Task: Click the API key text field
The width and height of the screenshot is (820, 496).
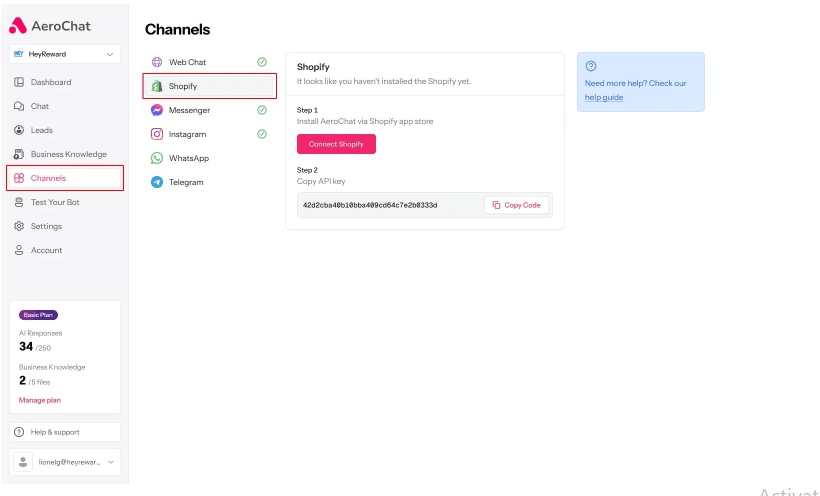Action: [x=425, y=205]
